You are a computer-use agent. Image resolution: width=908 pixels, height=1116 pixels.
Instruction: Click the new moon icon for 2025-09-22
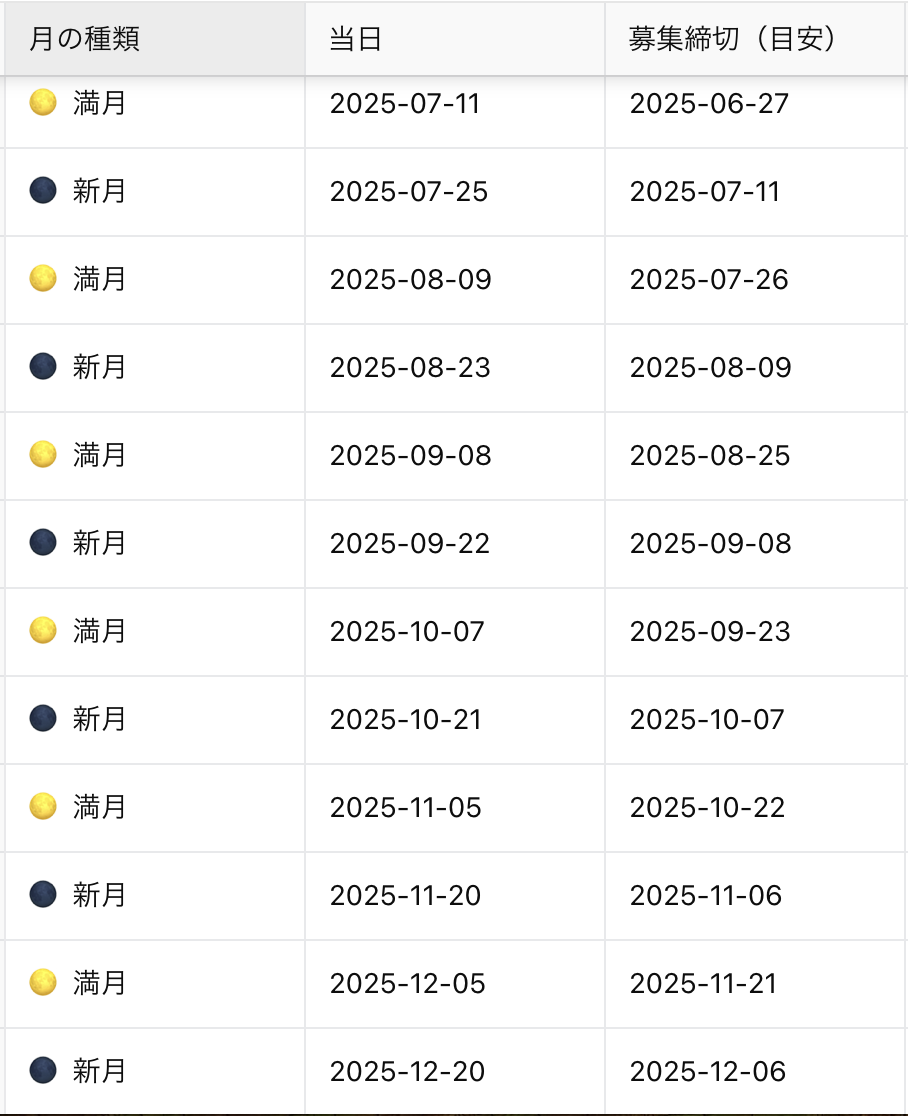coord(43,542)
